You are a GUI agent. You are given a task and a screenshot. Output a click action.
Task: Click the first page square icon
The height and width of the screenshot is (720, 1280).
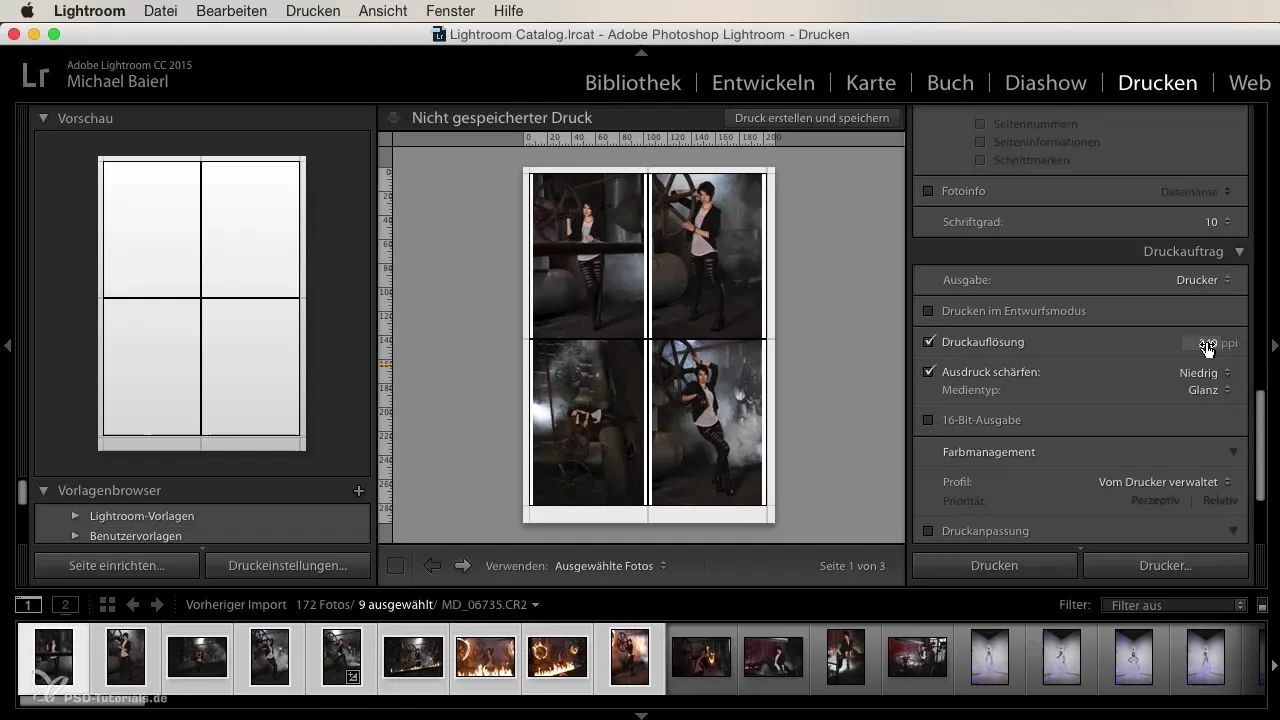[395, 566]
